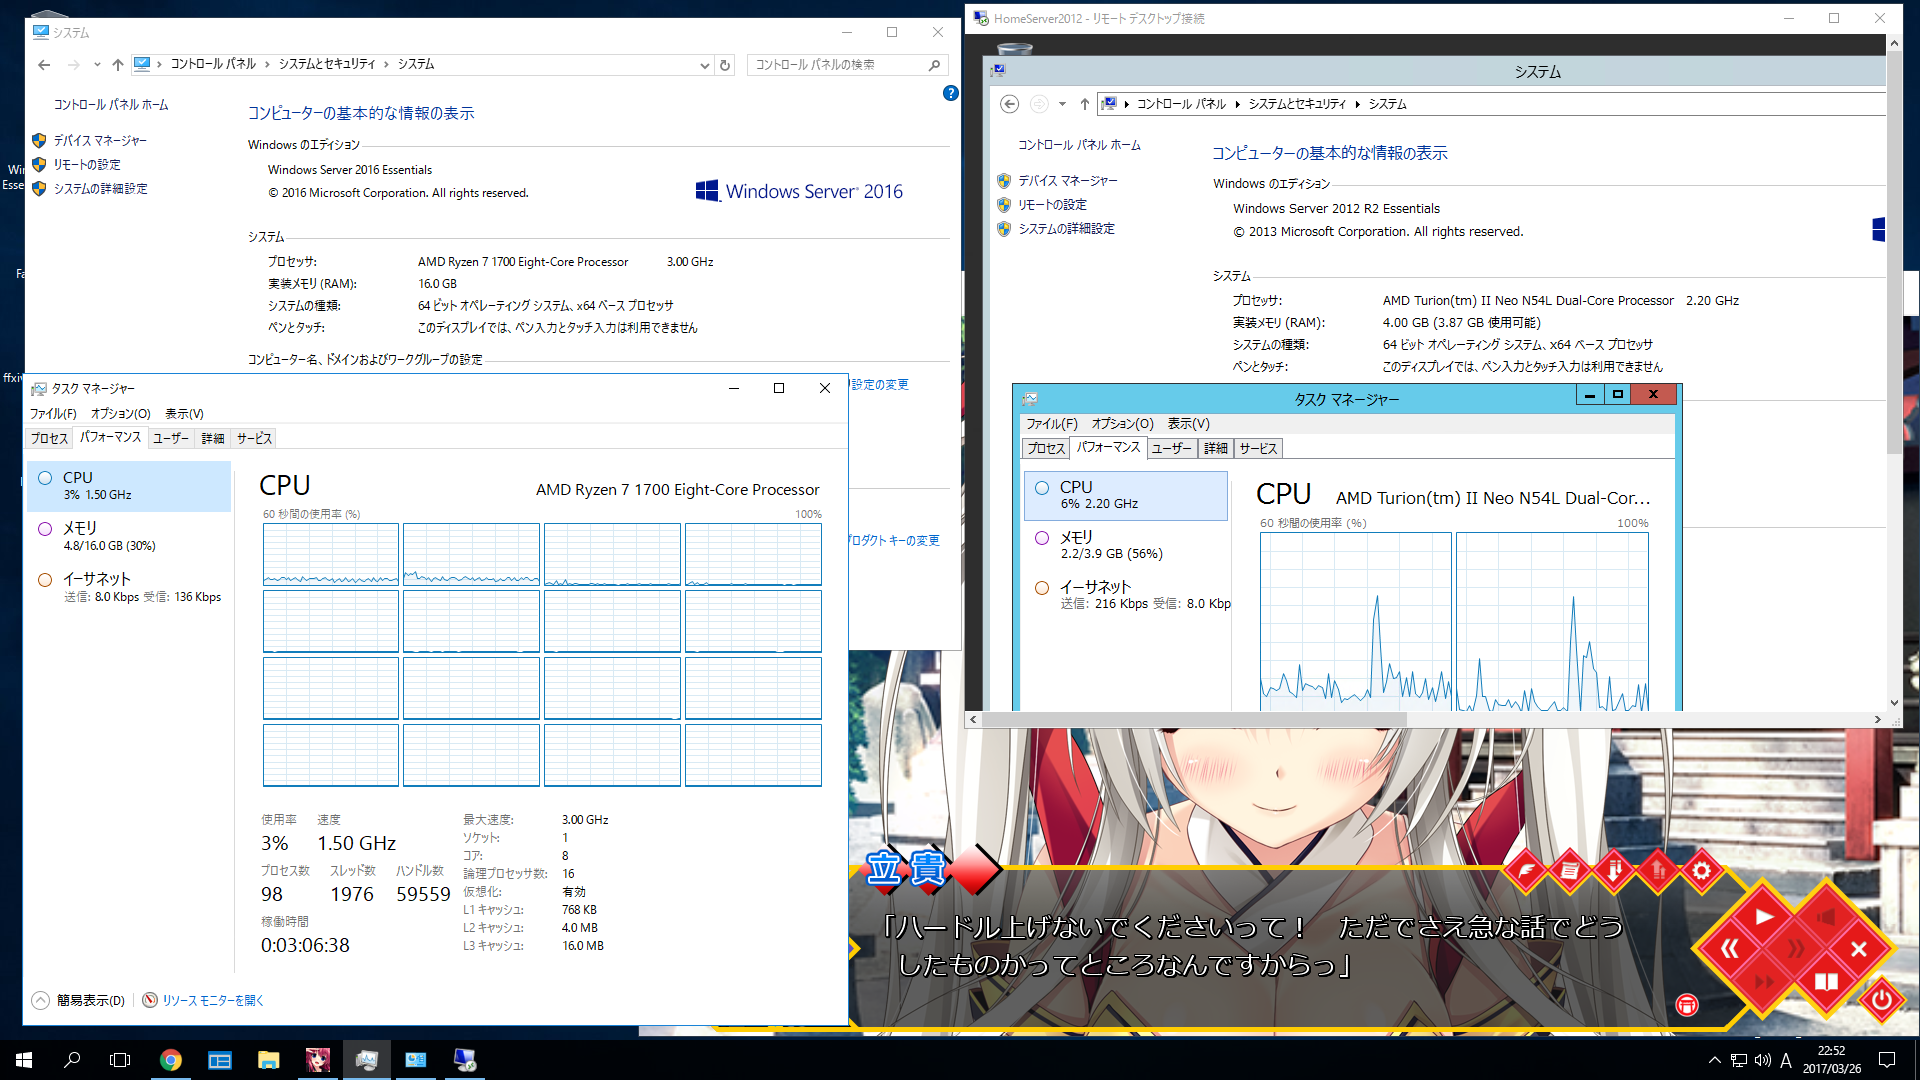This screenshot has height=1080, width=1920.
Task: Click the quick load up-arrows diamond icon
Action: (x=1658, y=871)
